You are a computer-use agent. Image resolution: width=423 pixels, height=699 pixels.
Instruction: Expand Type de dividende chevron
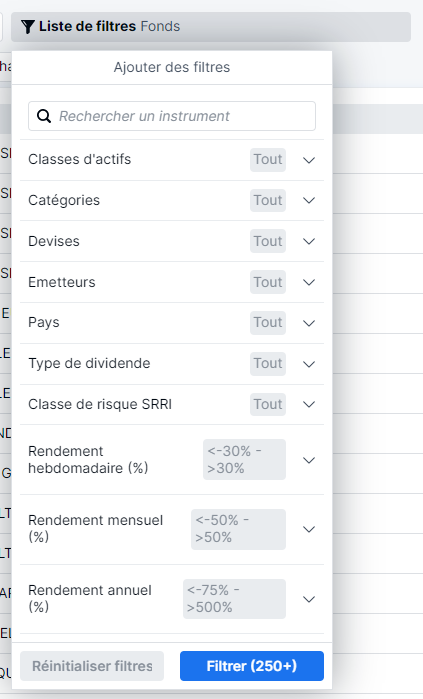(309, 364)
